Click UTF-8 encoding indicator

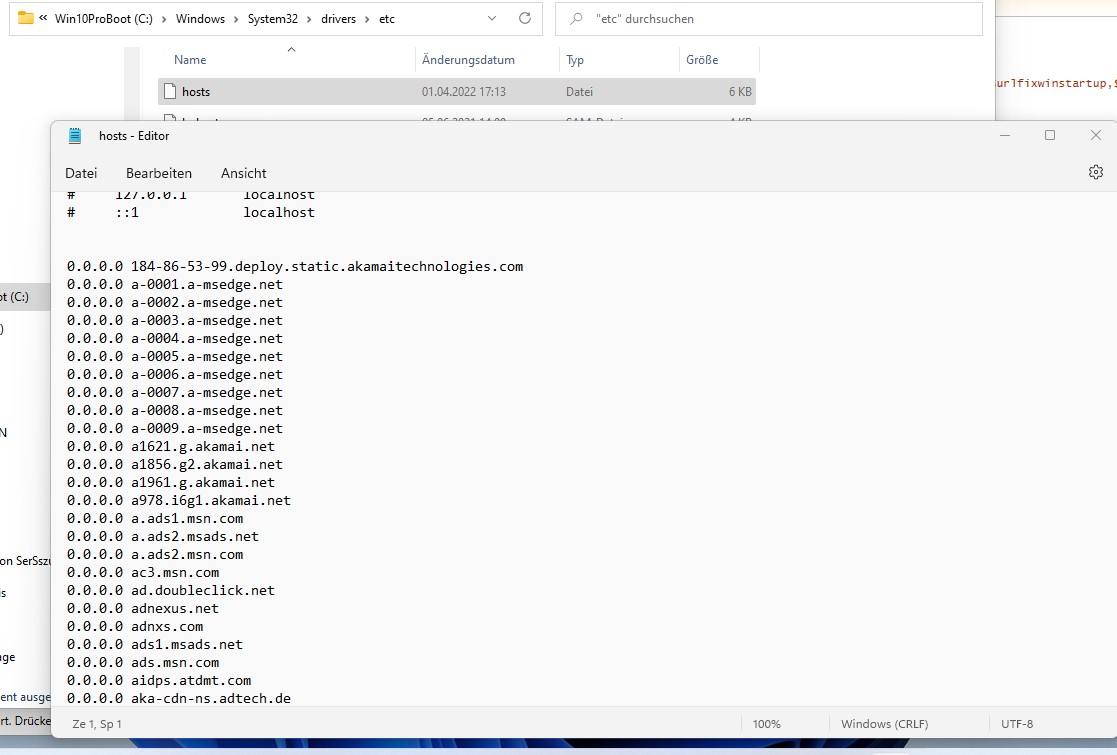point(1017,724)
